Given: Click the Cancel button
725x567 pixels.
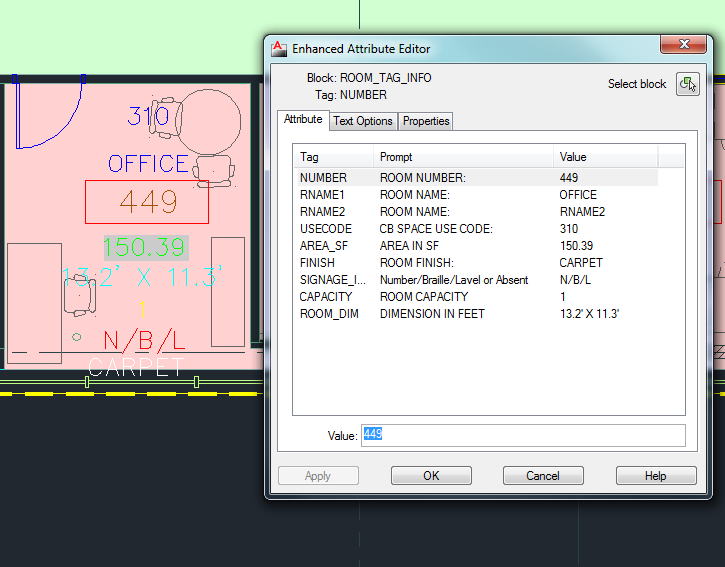Looking at the screenshot, I should pos(543,476).
